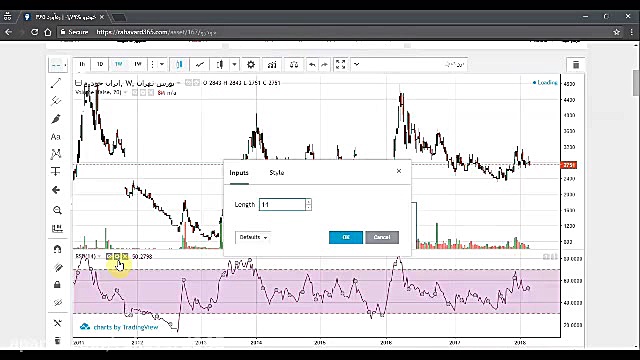Toggle fullscreen chart mode
The height and width of the screenshot is (360, 640).
pyautogui.click(x=340, y=64)
